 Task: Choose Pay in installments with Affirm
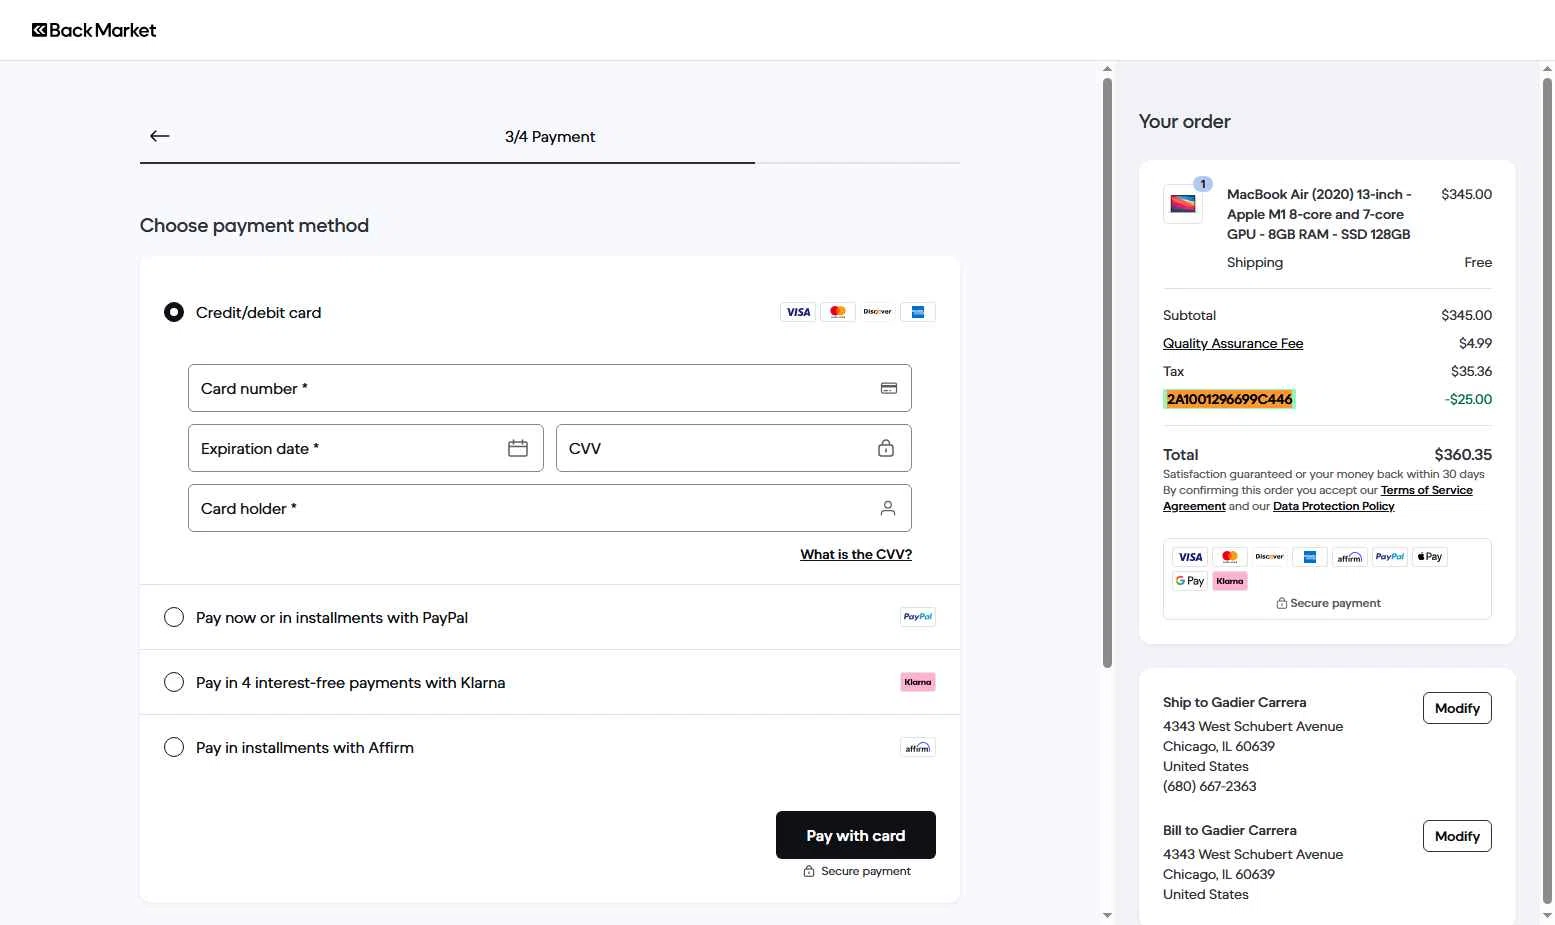coord(174,747)
